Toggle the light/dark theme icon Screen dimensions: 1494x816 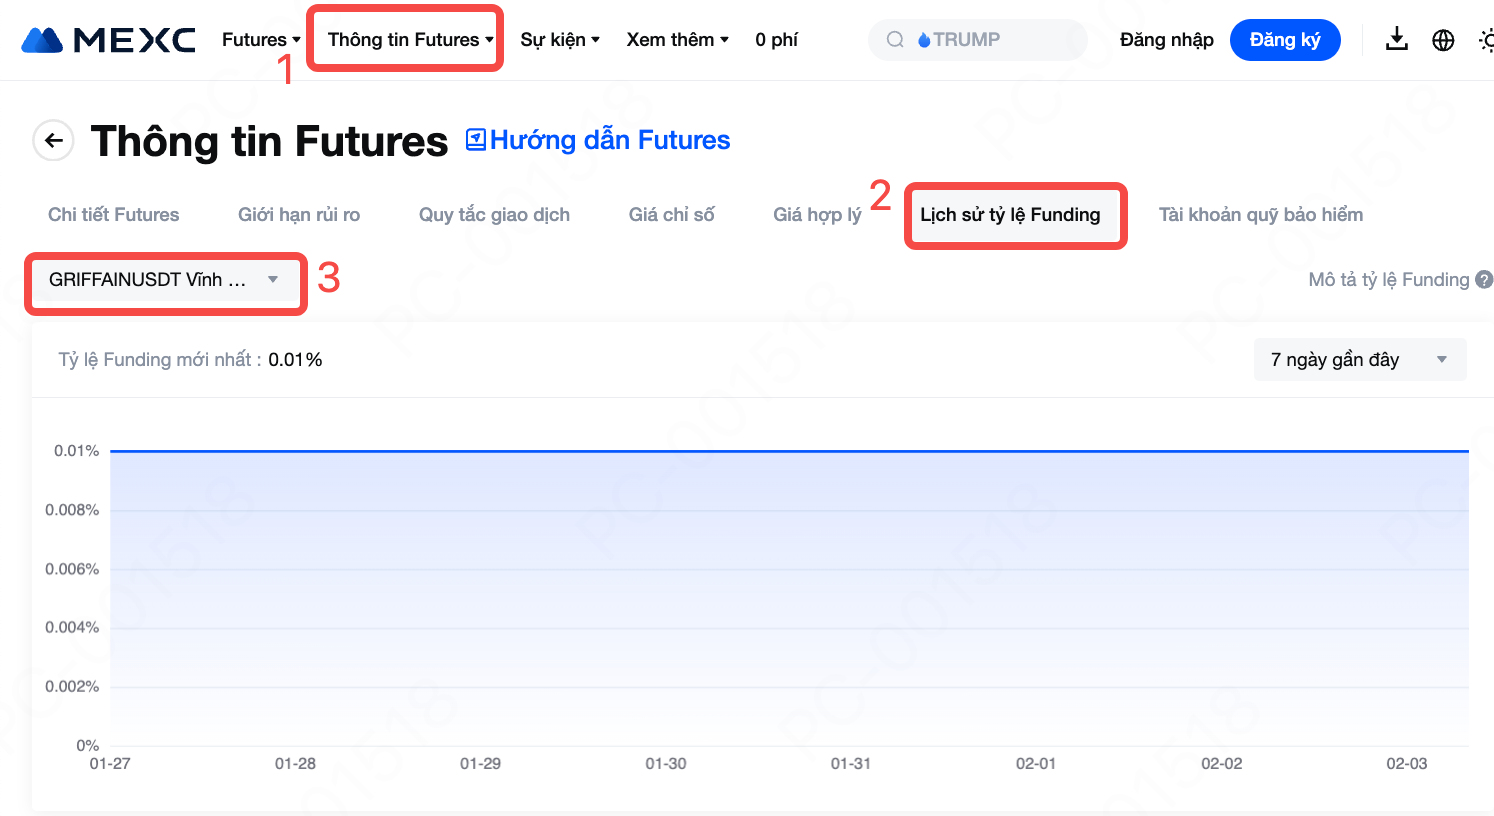point(1485,40)
